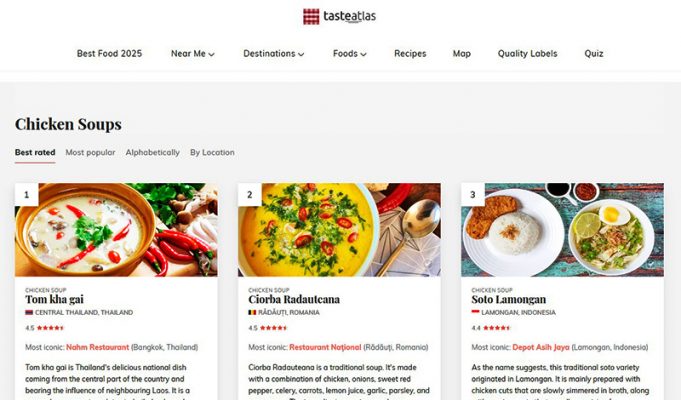Click the TasteAtlas logo icon

click(x=311, y=17)
